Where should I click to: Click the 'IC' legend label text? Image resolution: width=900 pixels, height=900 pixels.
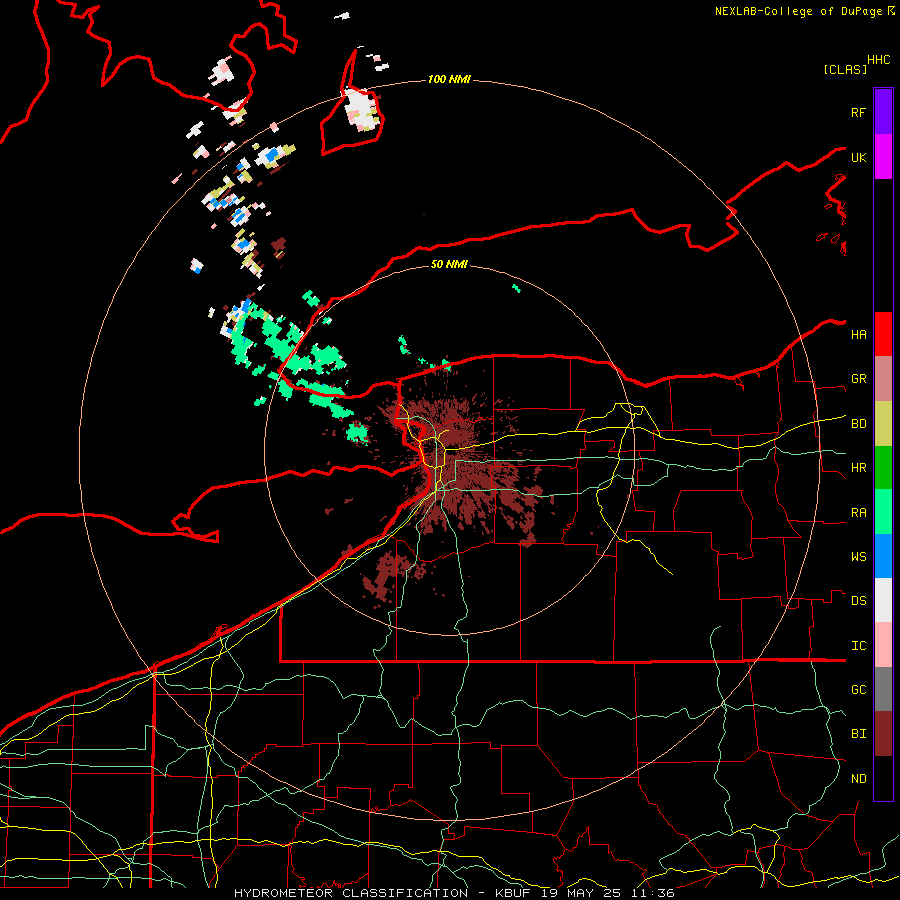coord(858,646)
